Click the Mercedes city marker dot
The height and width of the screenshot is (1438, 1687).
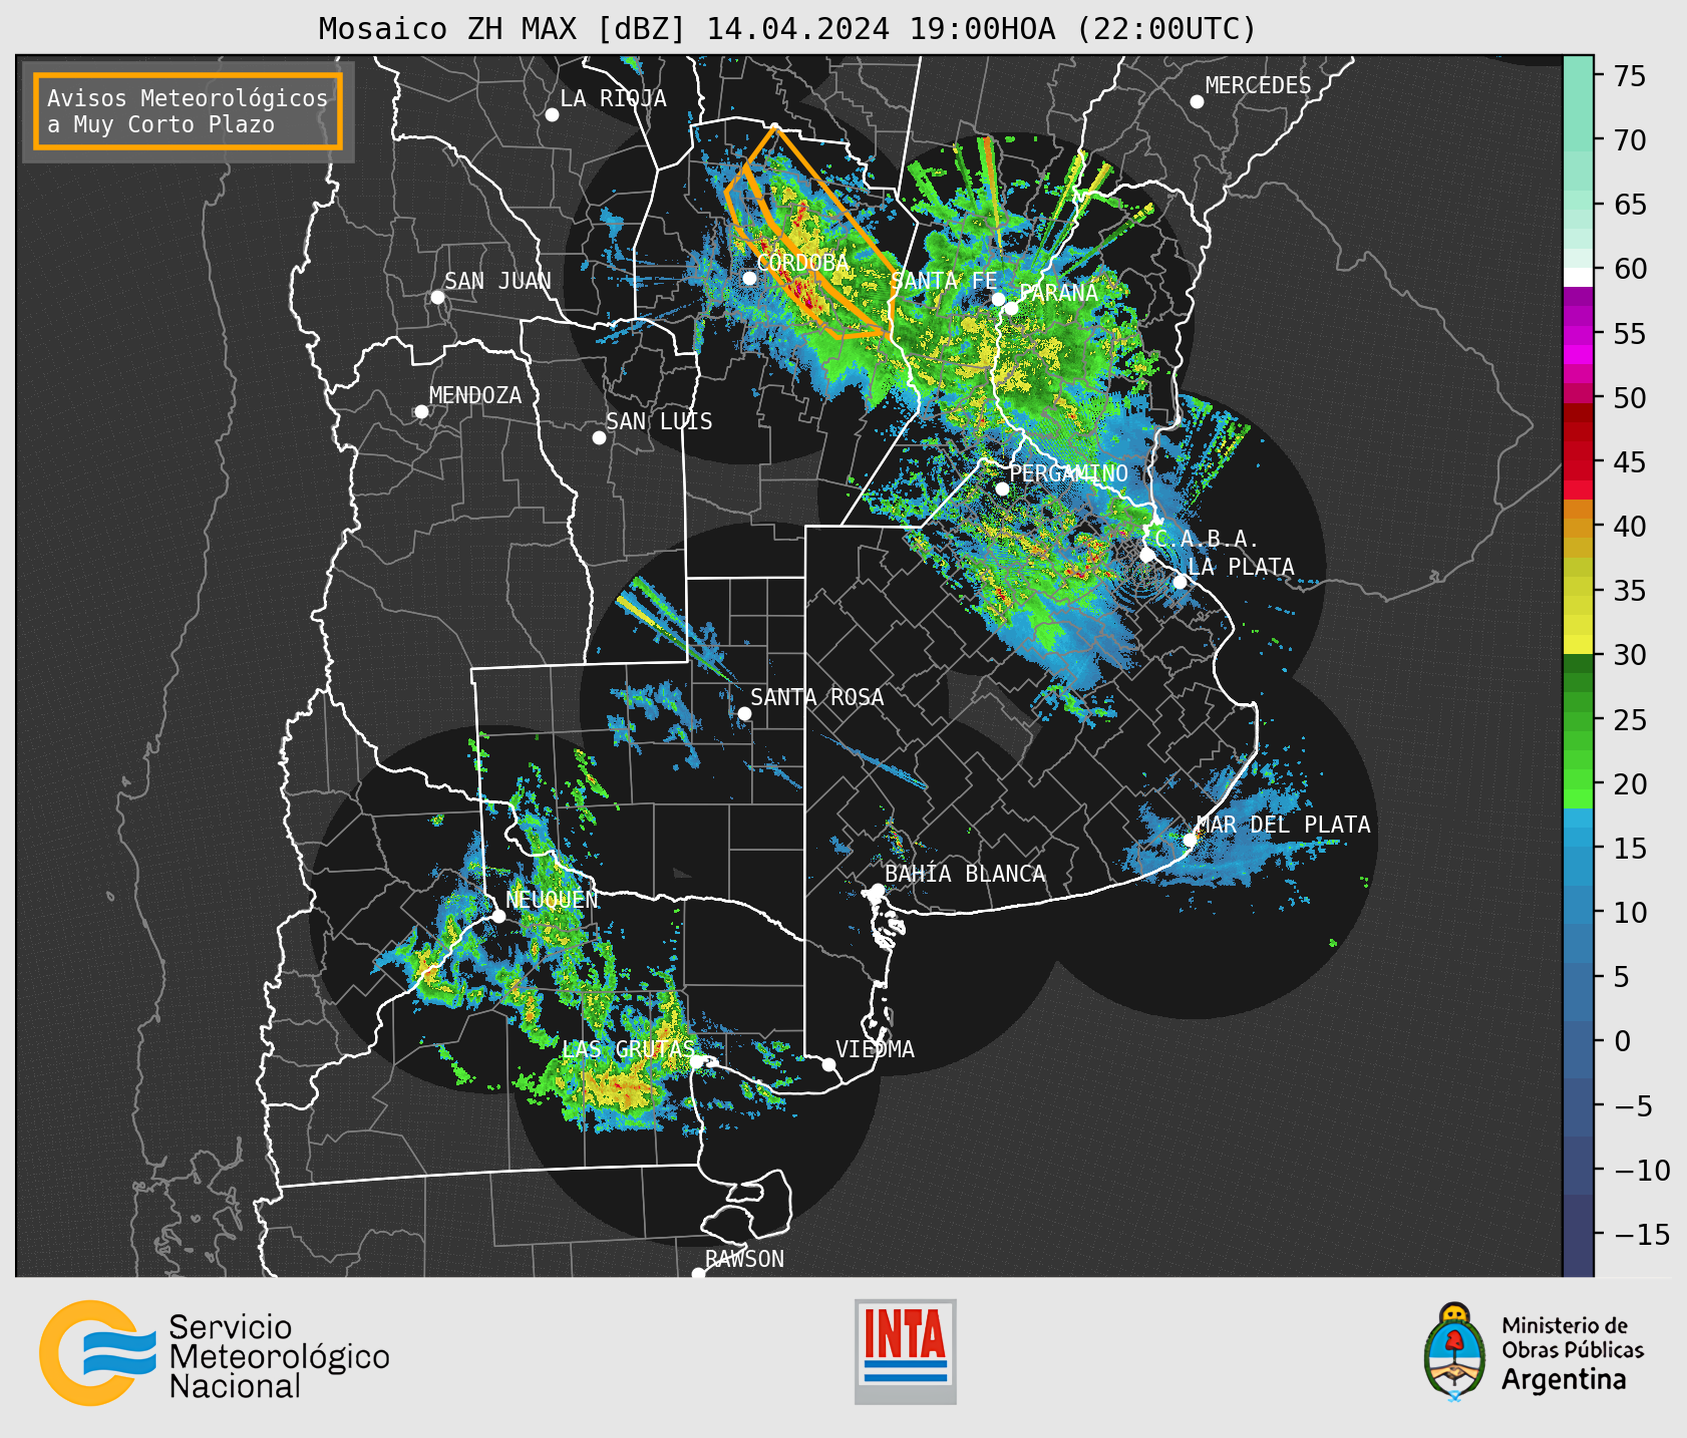(x=1197, y=102)
